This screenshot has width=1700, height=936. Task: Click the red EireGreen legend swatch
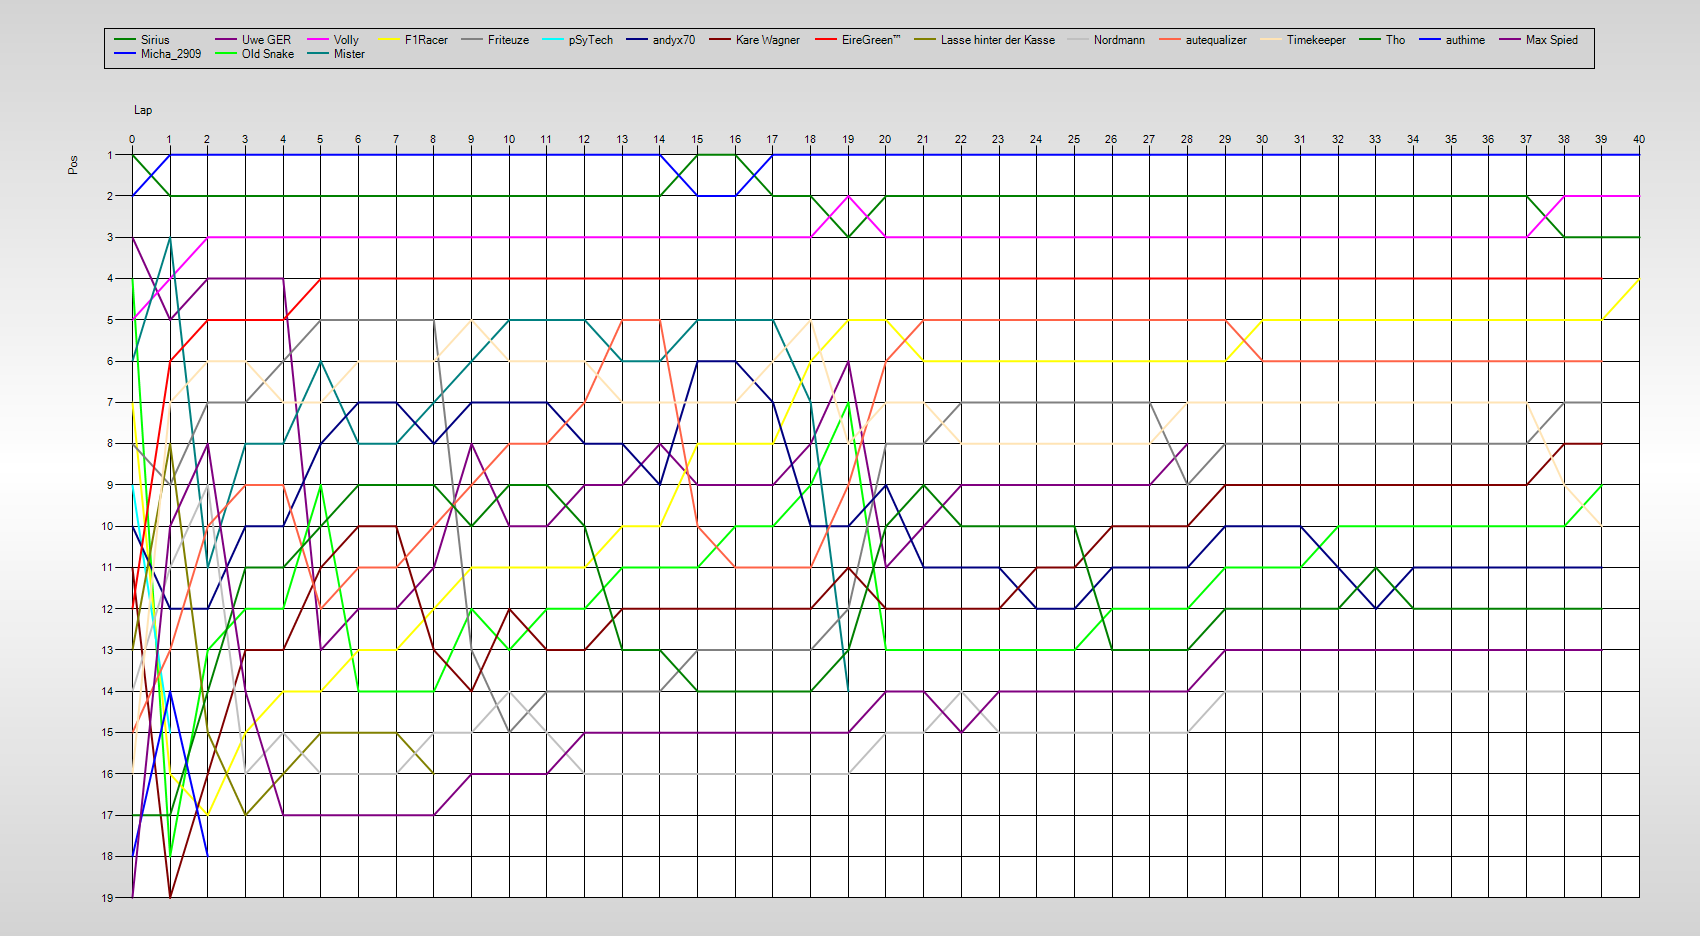point(827,40)
